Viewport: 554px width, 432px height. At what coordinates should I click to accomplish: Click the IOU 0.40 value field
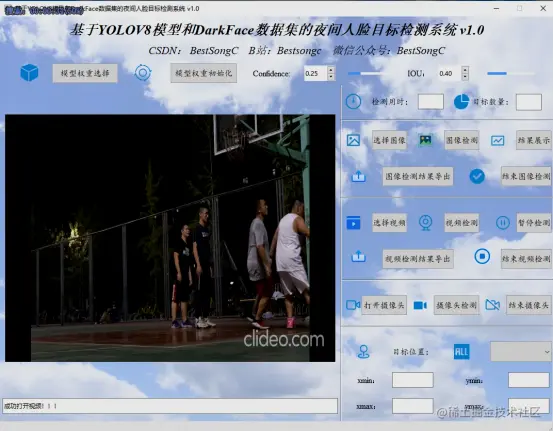[449, 73]
